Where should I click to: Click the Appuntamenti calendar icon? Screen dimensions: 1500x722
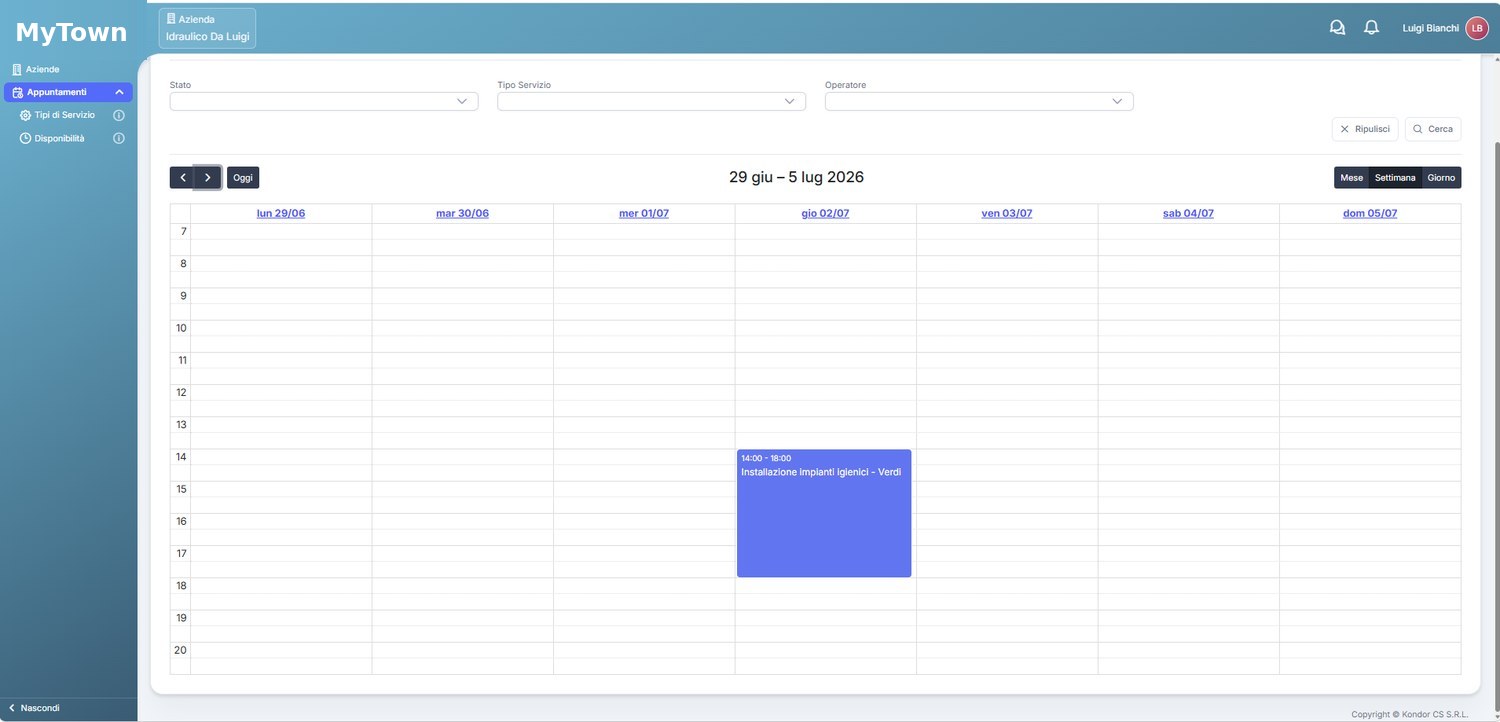pyautogui.click(x=17, y=92)
